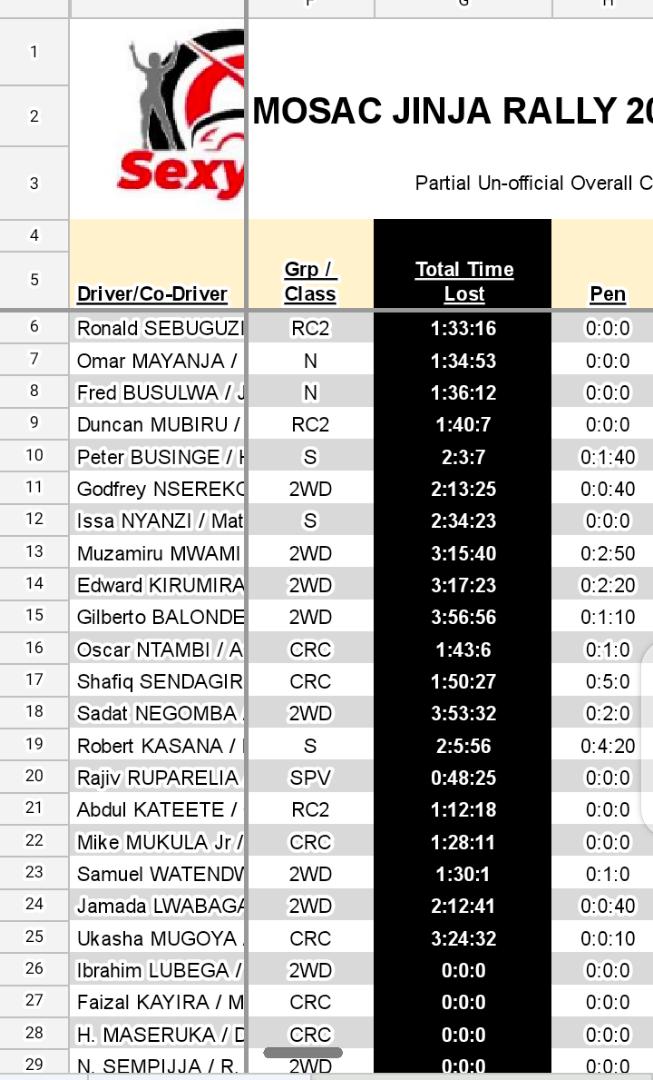
Task: Select row 20 via its row number
Action: pyautogui.click(x=34, y=776)
